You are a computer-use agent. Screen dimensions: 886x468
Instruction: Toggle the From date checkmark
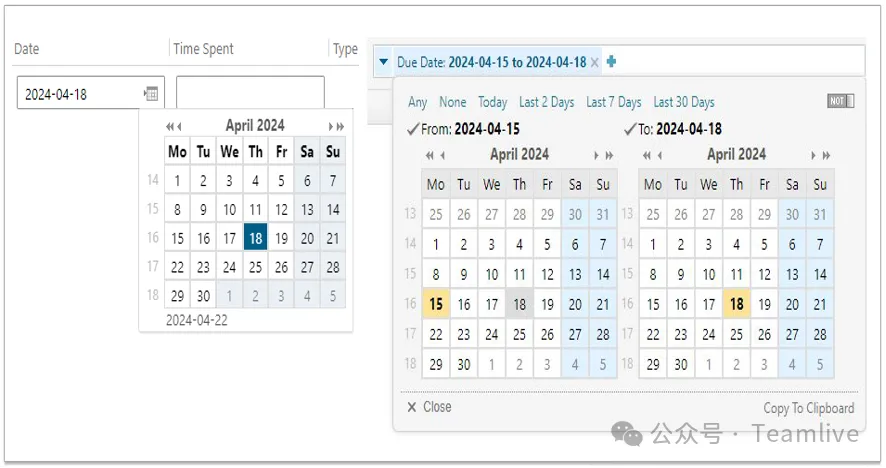(x=413, y=129)
